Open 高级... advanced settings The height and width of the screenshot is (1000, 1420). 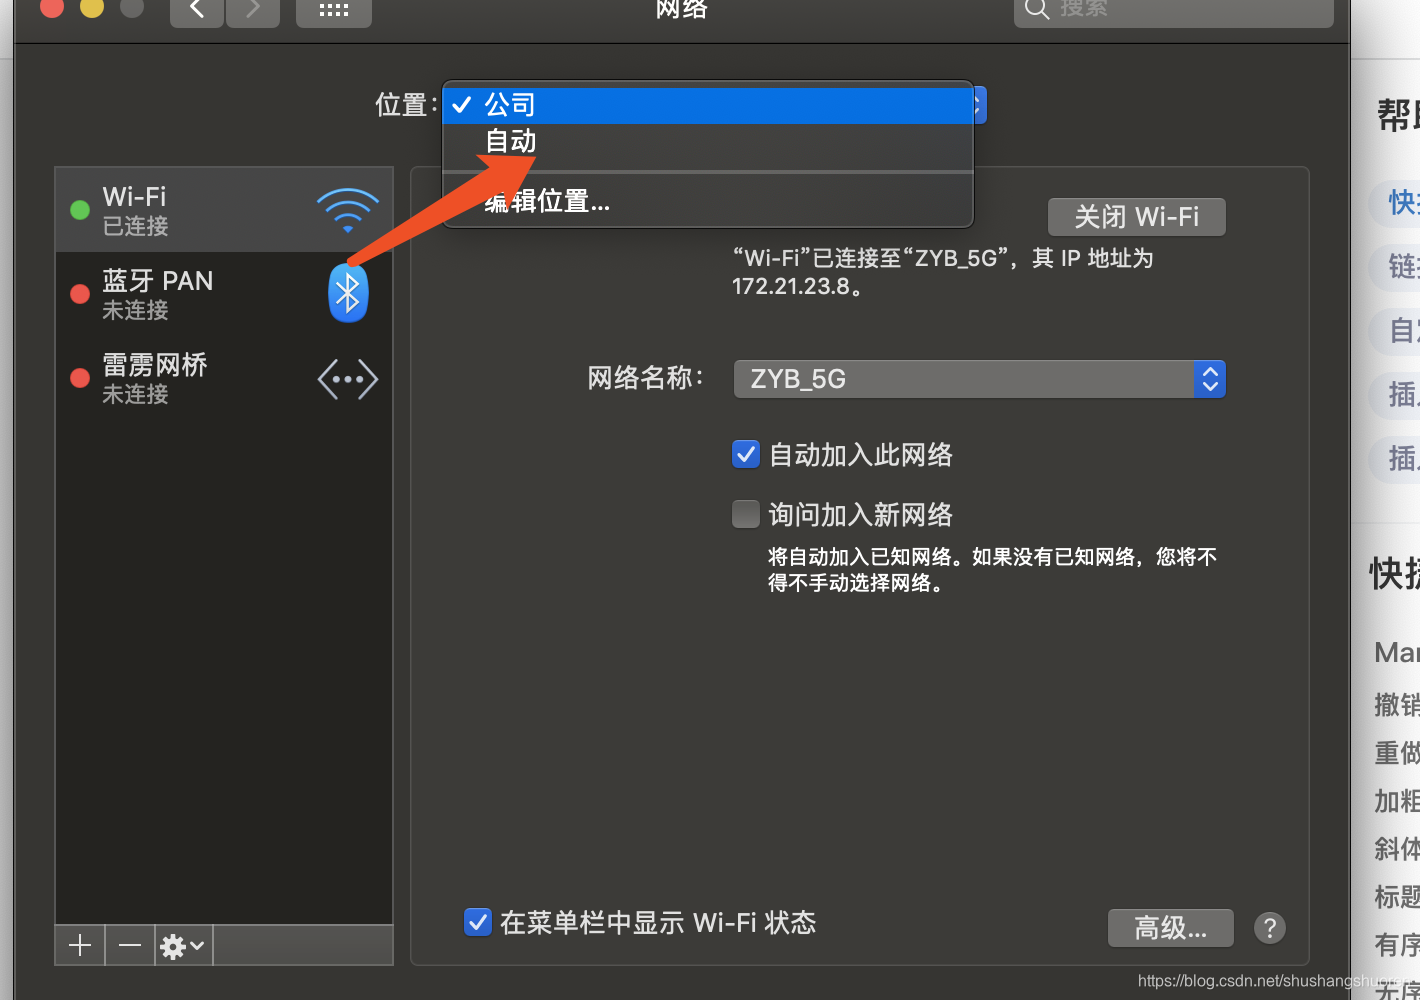pos(1171,928)
